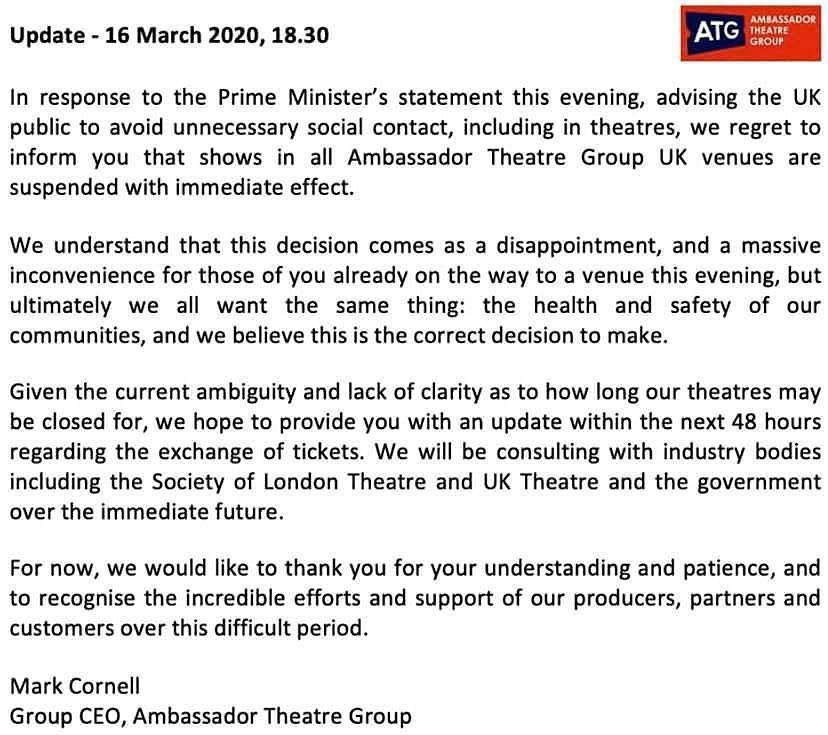Click the ATG Ambassador Theatre Group logo

click(751, 33)
